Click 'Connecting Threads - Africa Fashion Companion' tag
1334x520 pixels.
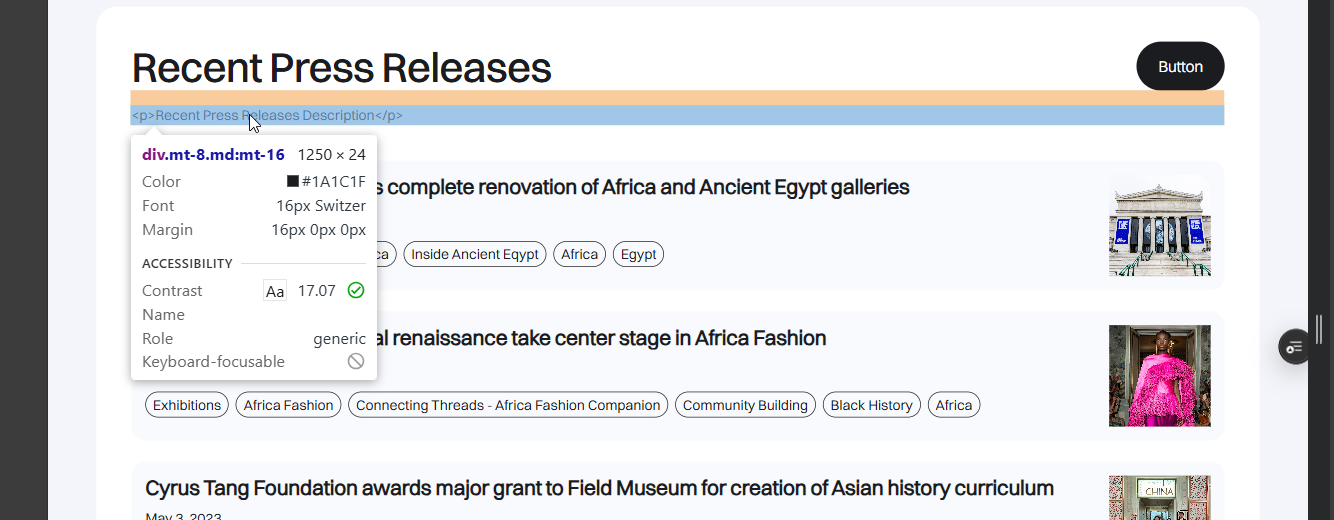[x=508, y=405]
